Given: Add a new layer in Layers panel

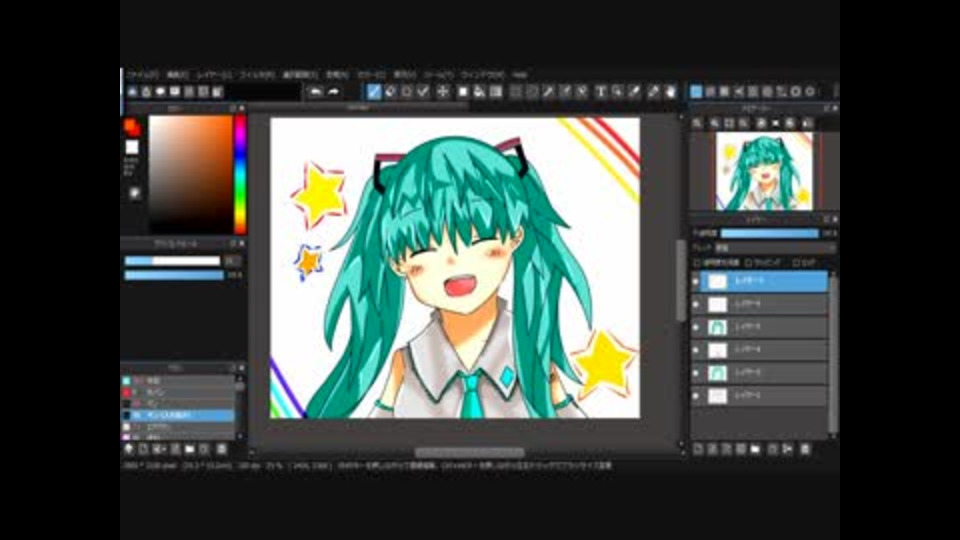Looking at the screenshot, I should click(698, 449).
